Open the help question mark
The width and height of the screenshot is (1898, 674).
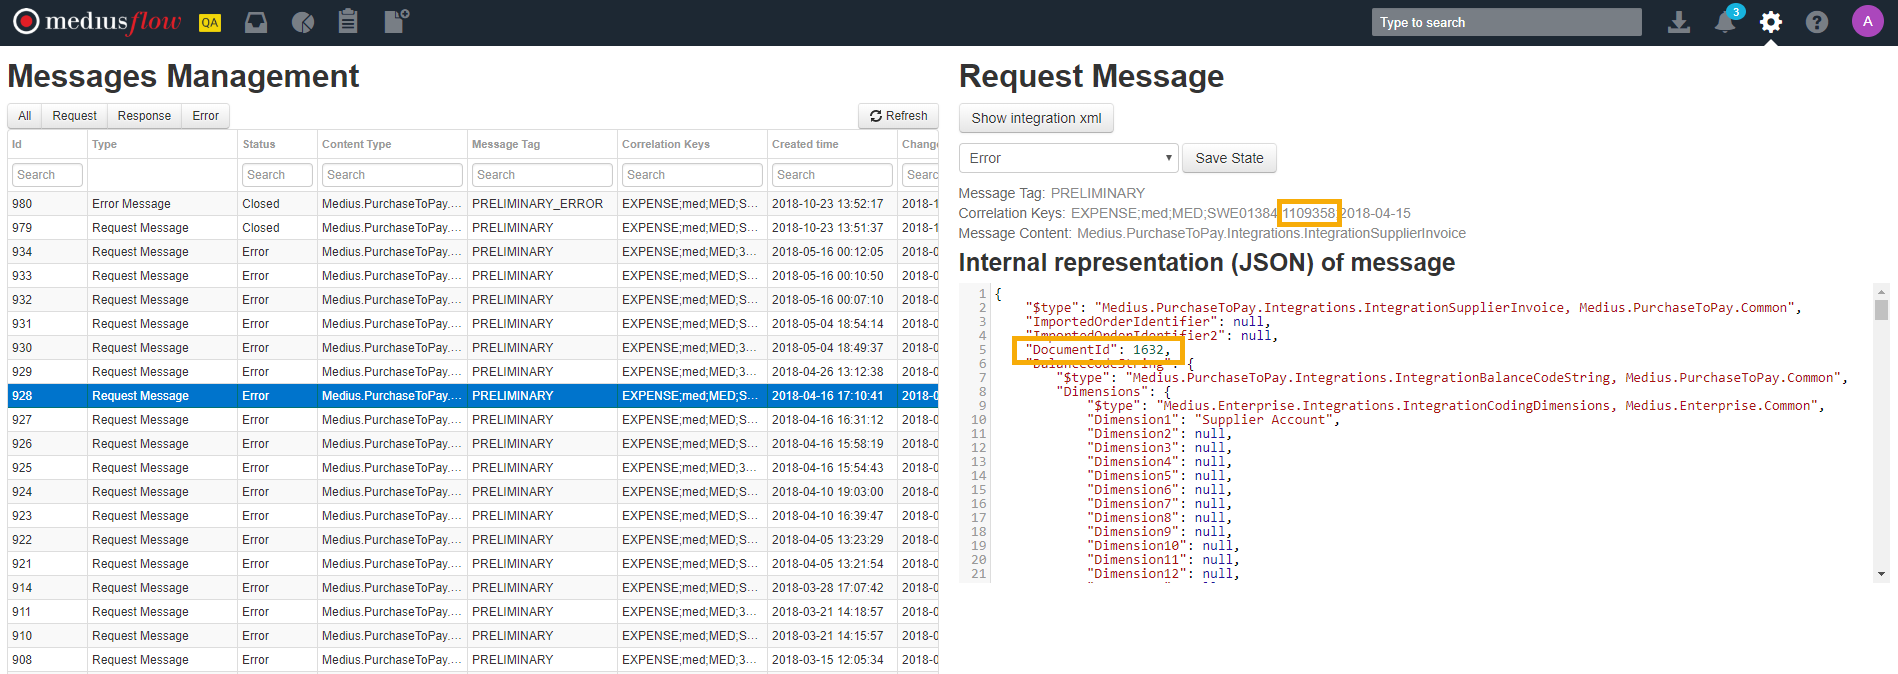(1817, 22)
